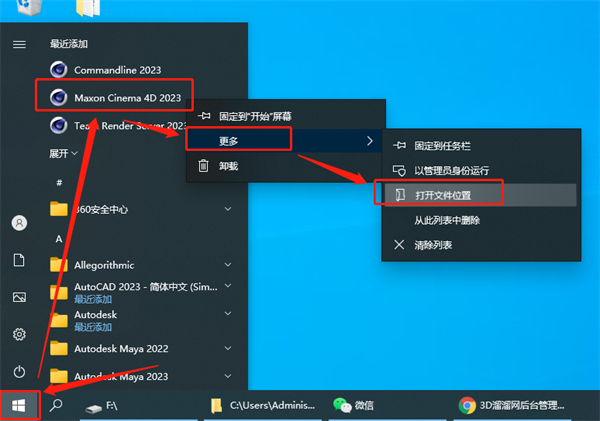Open Chrome 3D溜溜网后台管理 taskbar item

click(512, 406)
